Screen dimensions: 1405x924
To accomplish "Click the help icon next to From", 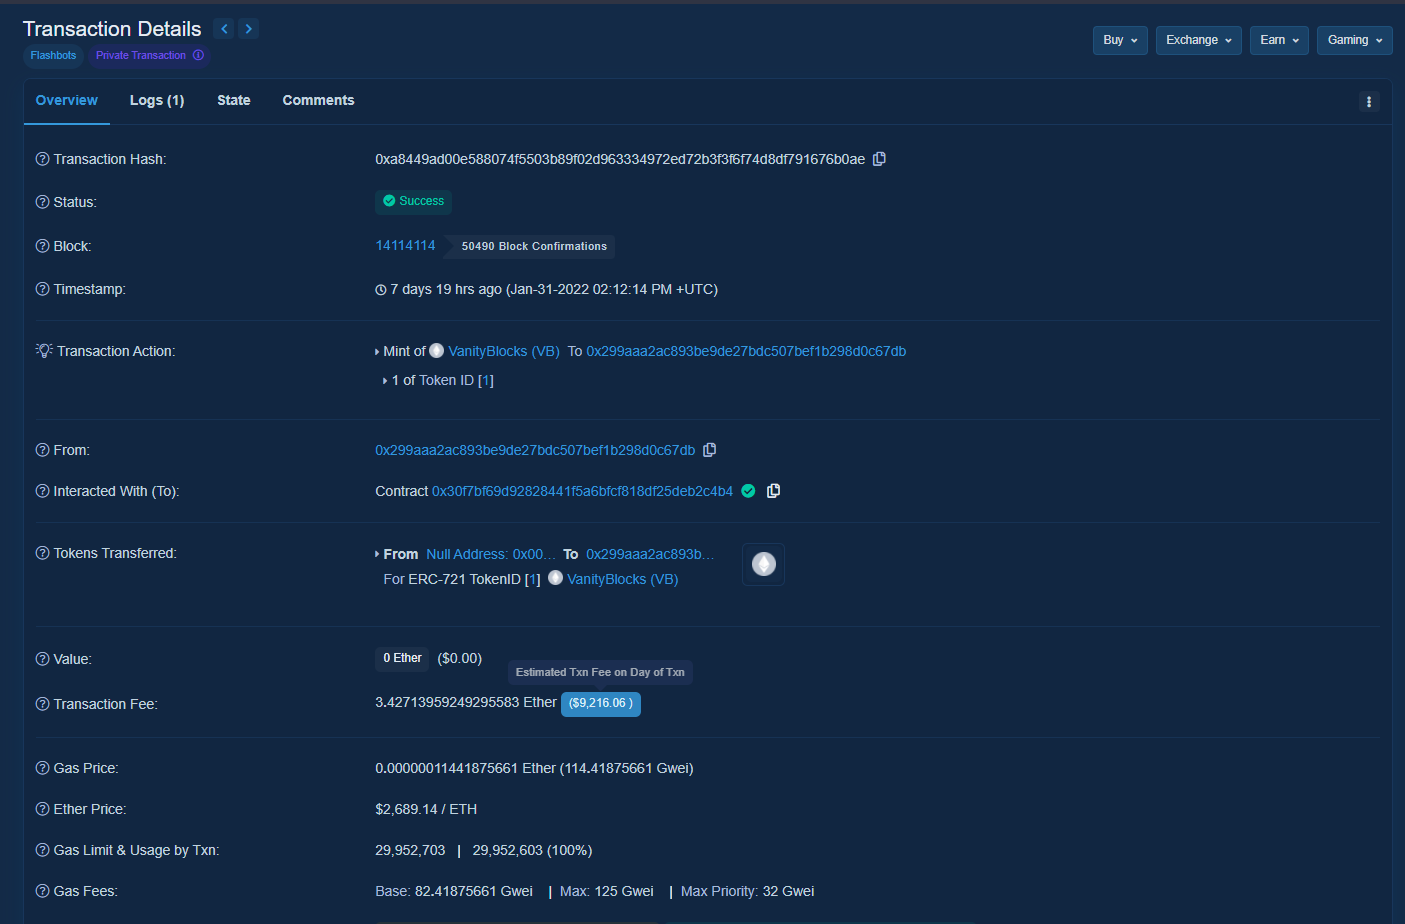I will pos(42,450).
